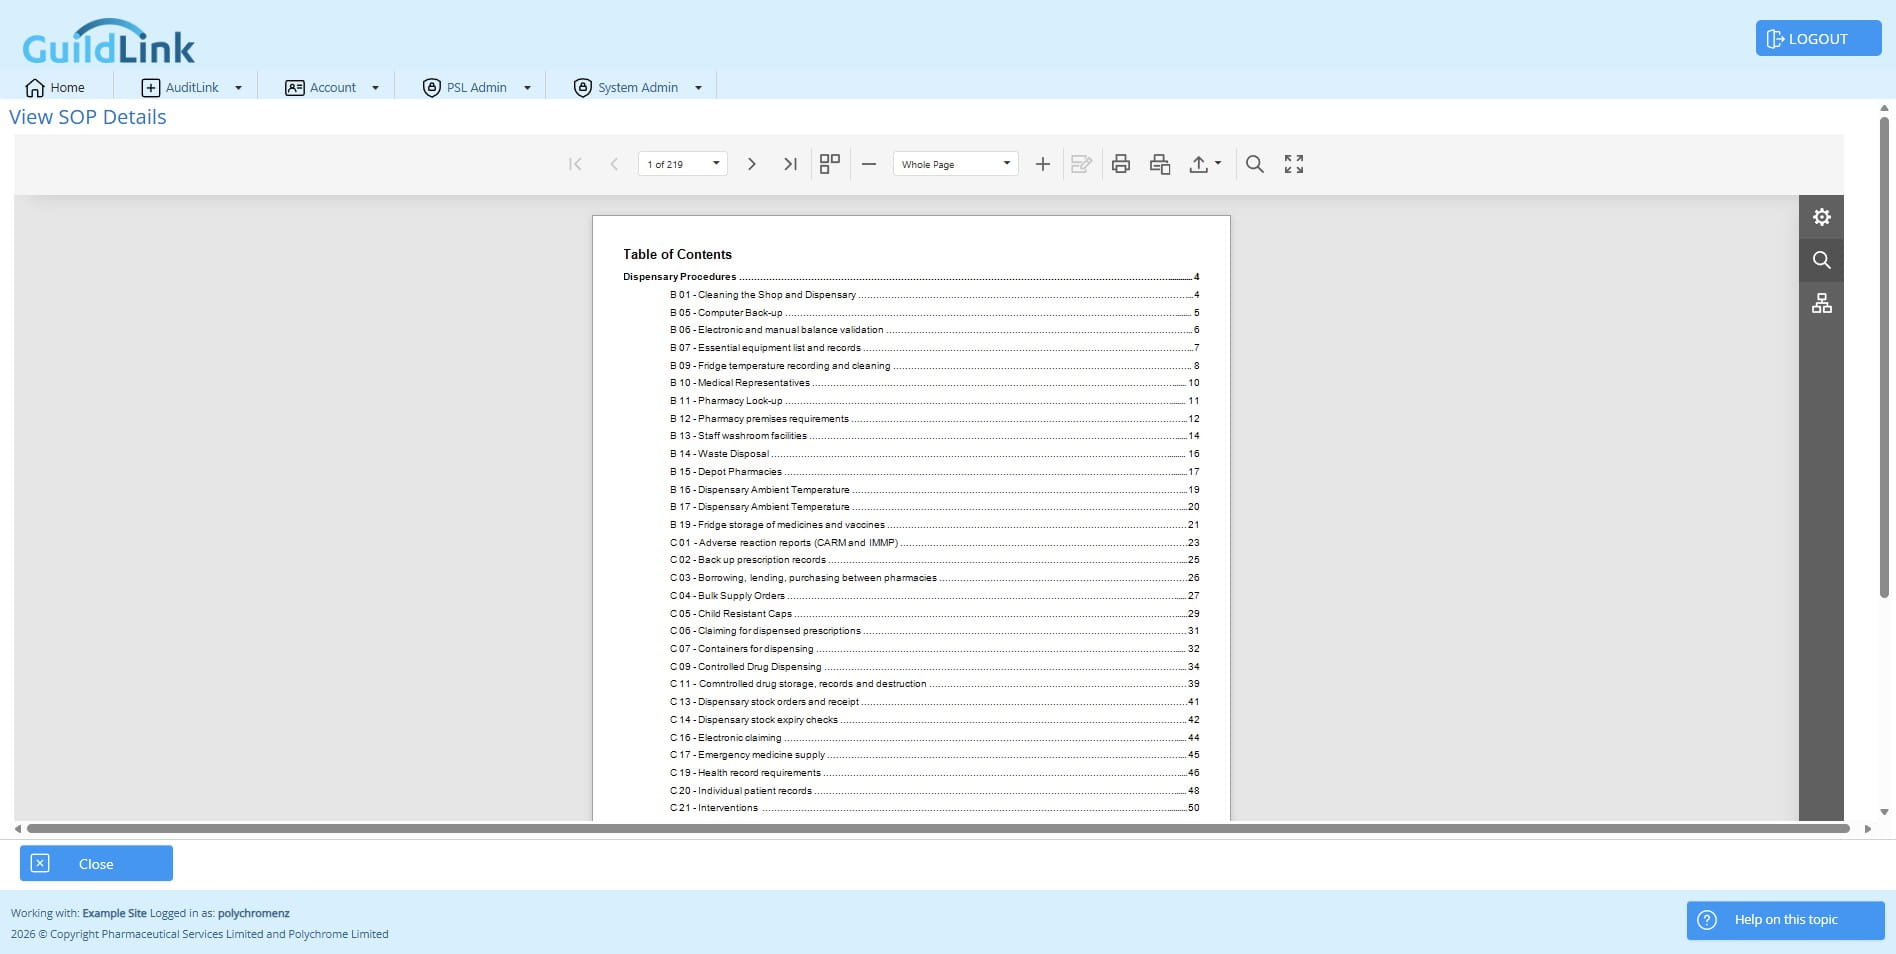Print current page icon
The height and width of the screenshot is (954, 1896).
coord(1160,164)
